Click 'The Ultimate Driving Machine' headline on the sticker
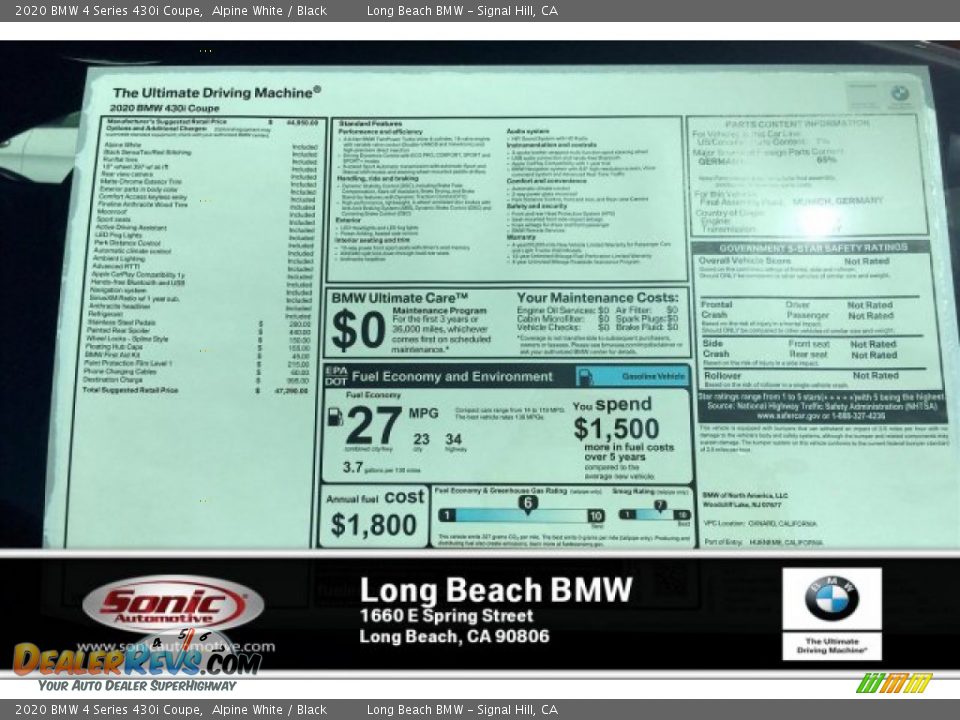960x720 pixels. click(217, 92)
